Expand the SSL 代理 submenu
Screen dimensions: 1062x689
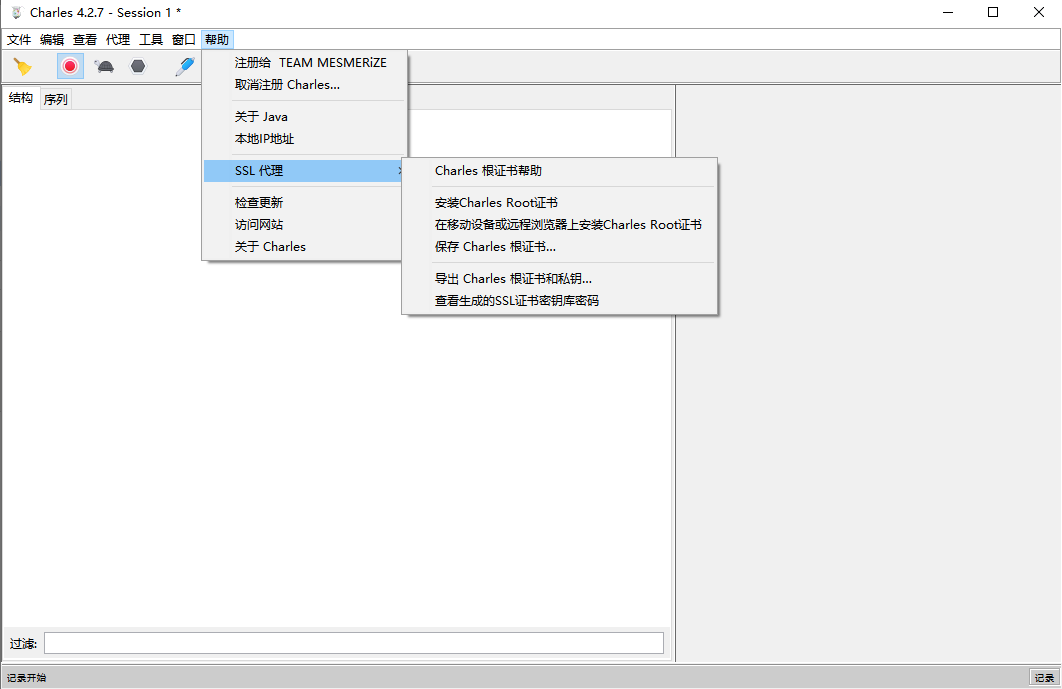click(305, 171)
